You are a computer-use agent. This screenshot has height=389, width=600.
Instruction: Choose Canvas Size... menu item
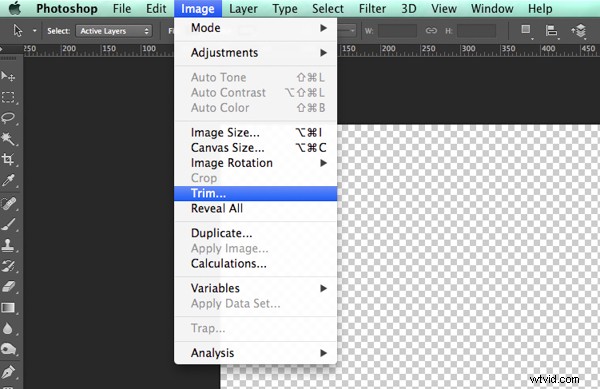coord(256,148)
